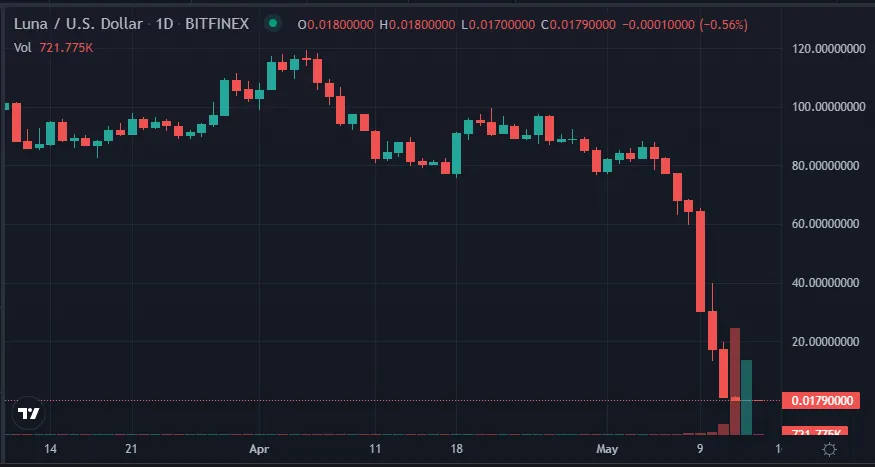Image resolution: width=875 pixels, height=467 pixels.
Task: Click the 21 date axis label
Action: 132,449
